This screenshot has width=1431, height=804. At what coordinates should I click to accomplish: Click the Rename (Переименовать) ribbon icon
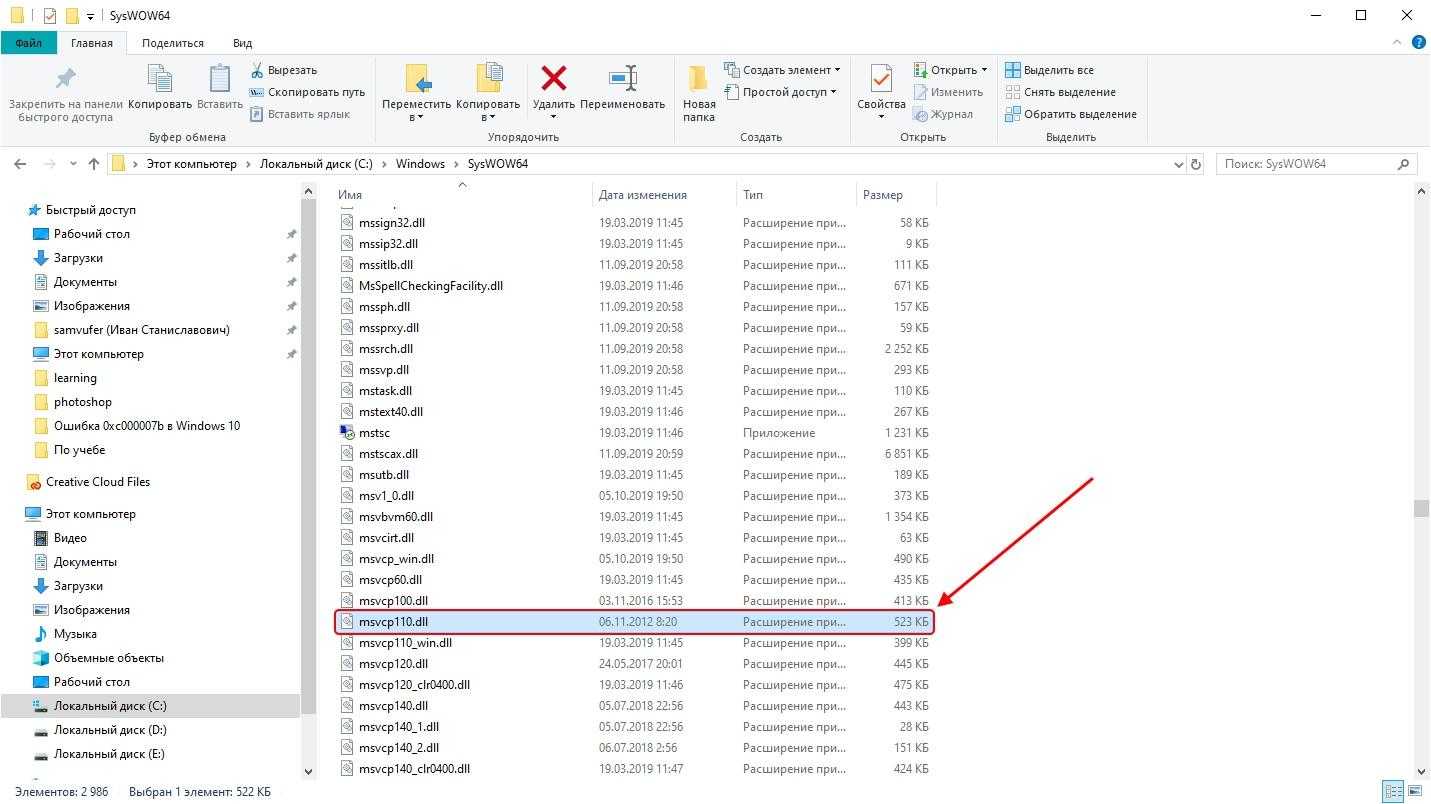coord(622,80)
